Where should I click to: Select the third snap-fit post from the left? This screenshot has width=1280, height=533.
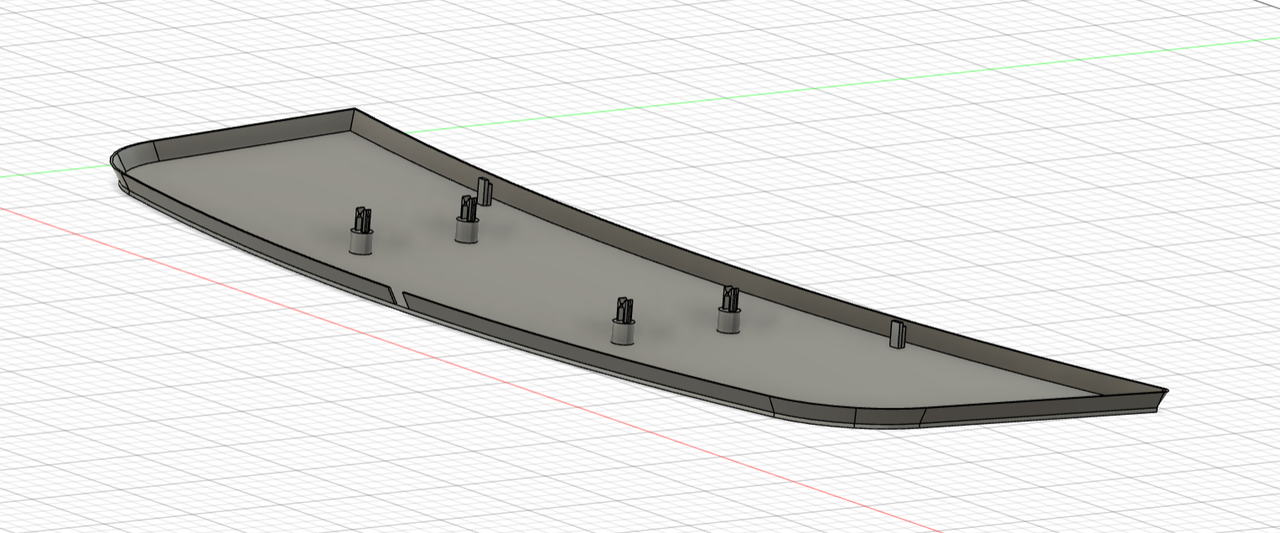(x=625, y=321)
